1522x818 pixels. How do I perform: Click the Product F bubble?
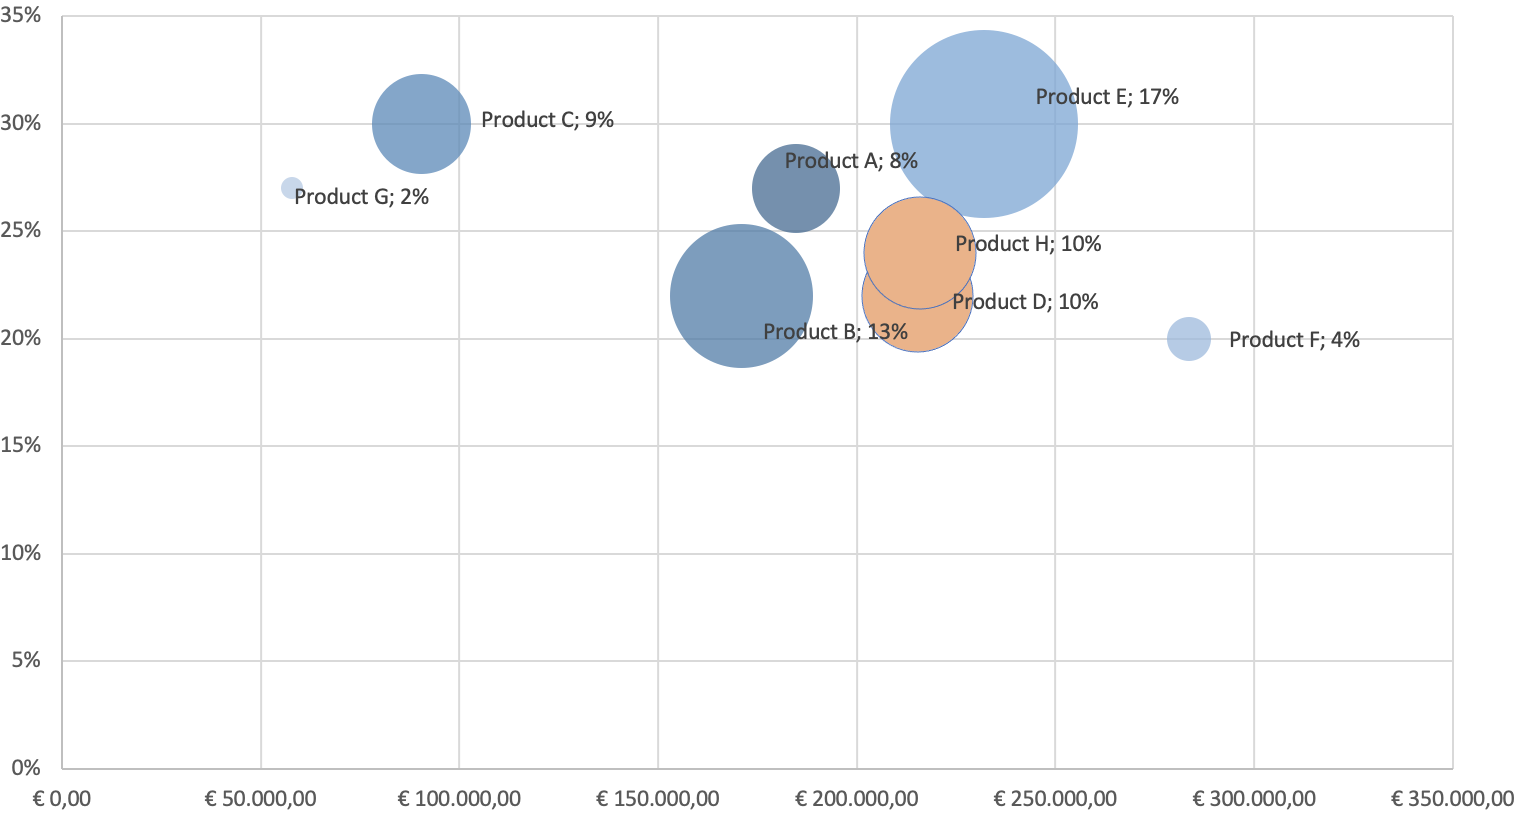[x=1188, y=339]
